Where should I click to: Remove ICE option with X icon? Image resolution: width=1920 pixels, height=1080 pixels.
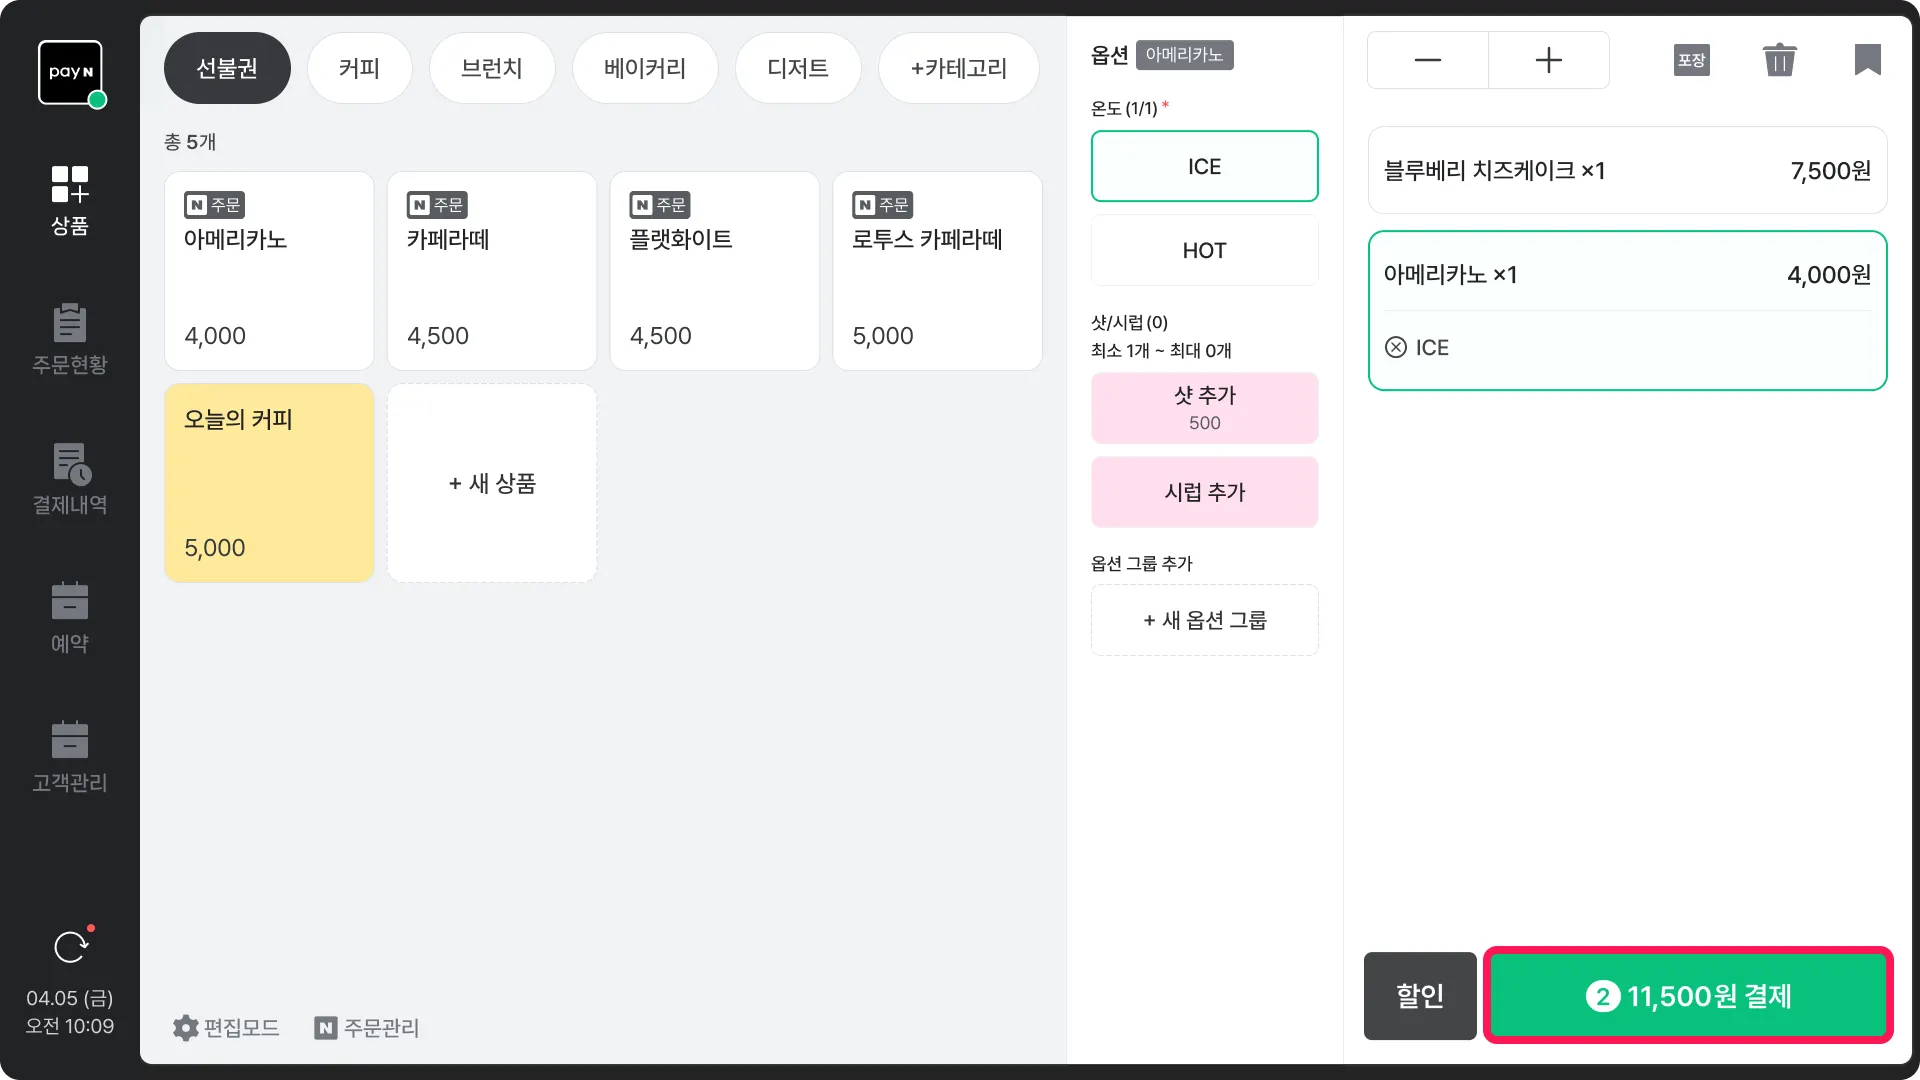click(1395, 348)
